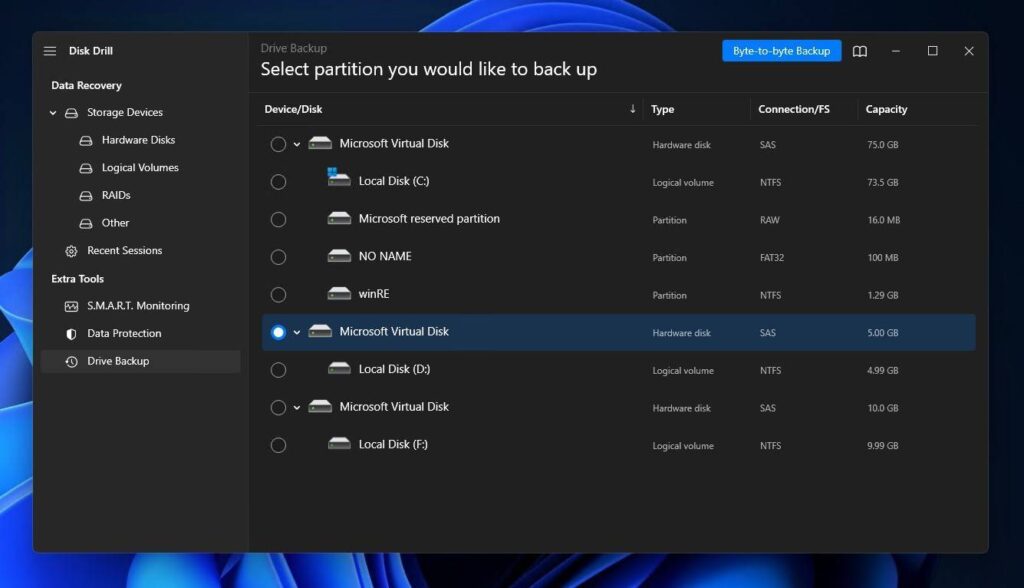The width and height of the screenshot is (1024, 588).
Task: Collapse the selected 5.00 GB Microsoft Virtual Disk
Action: [295, 331]
